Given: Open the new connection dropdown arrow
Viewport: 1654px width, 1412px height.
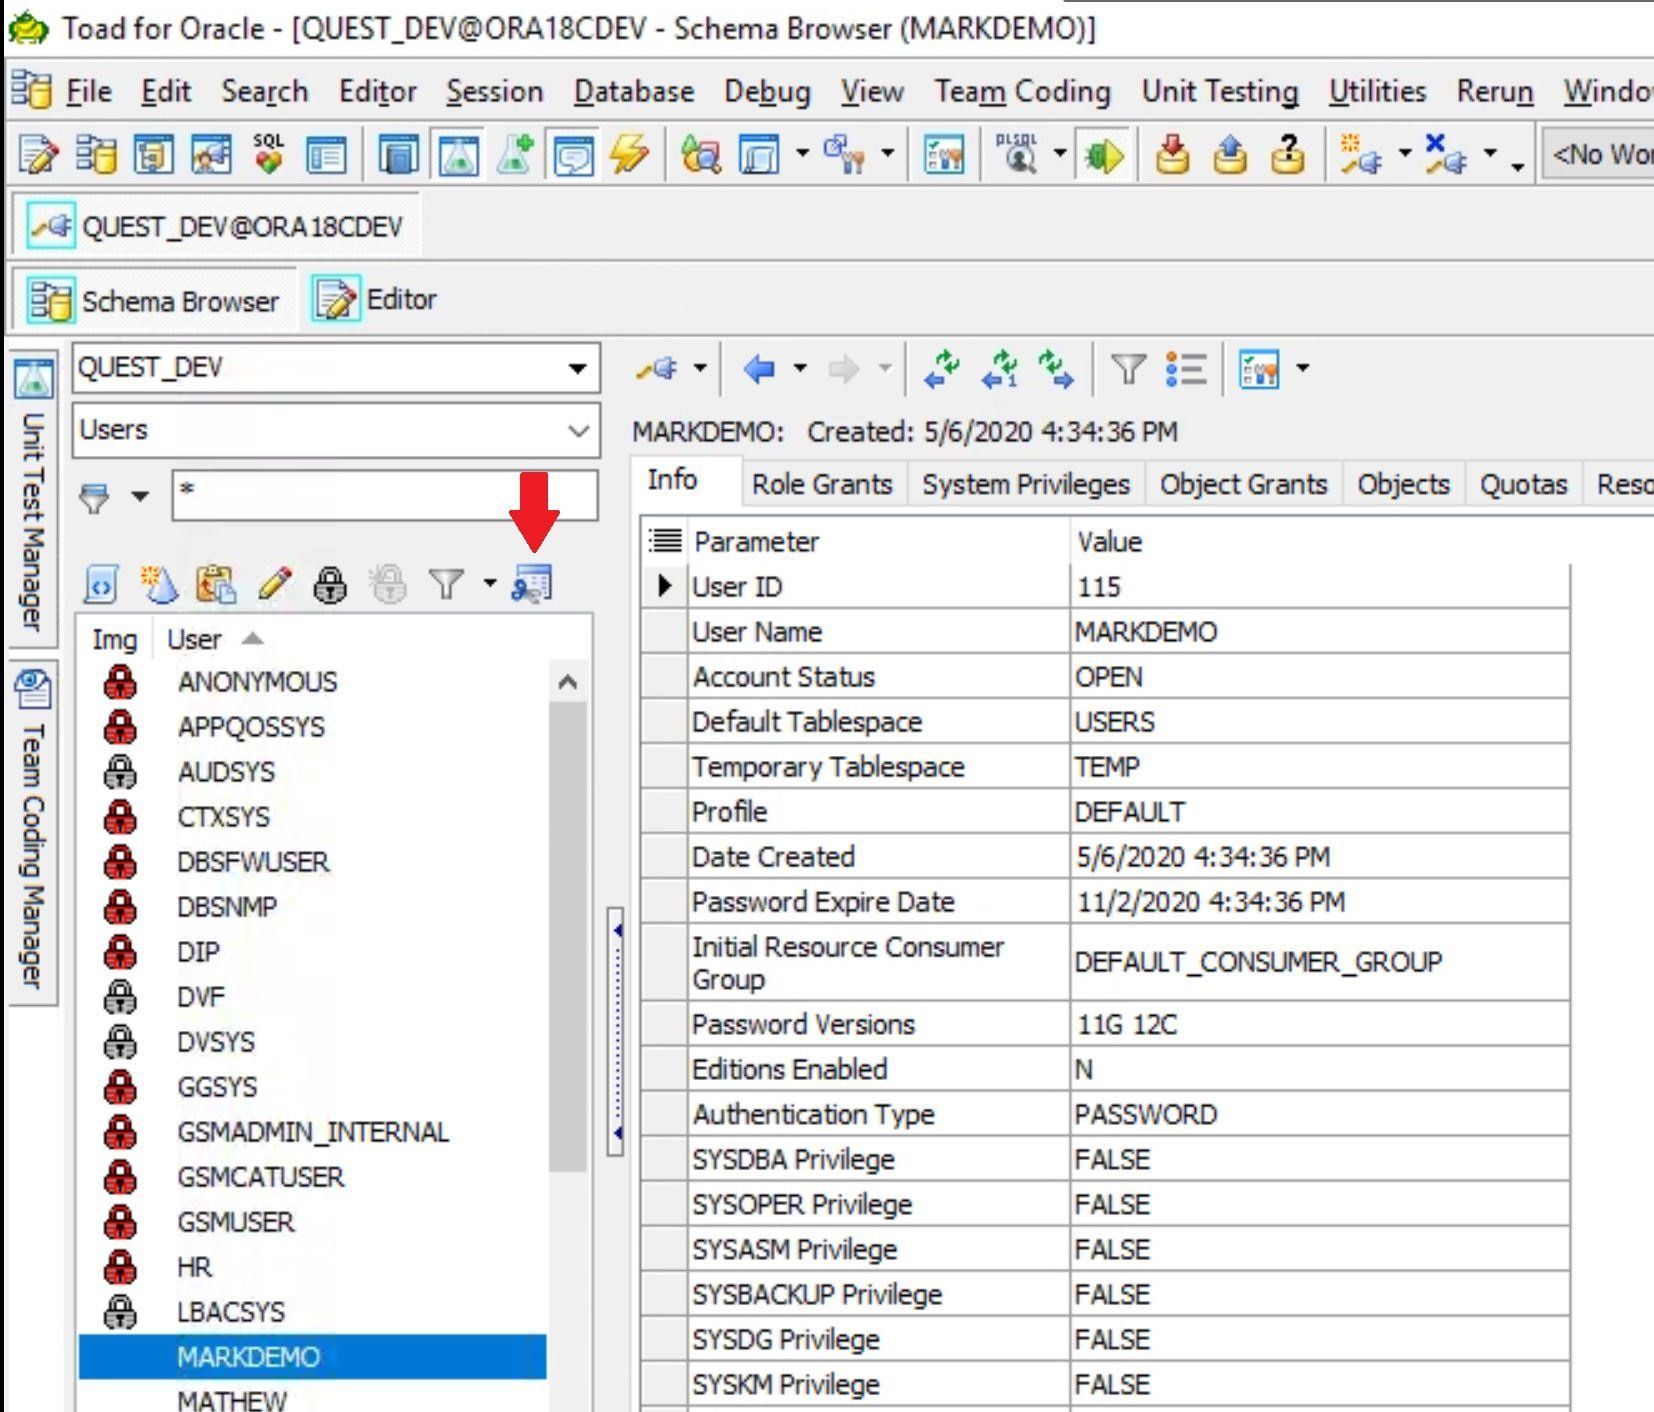Looking at the screenshot, I should click(x=1404, y=155).
